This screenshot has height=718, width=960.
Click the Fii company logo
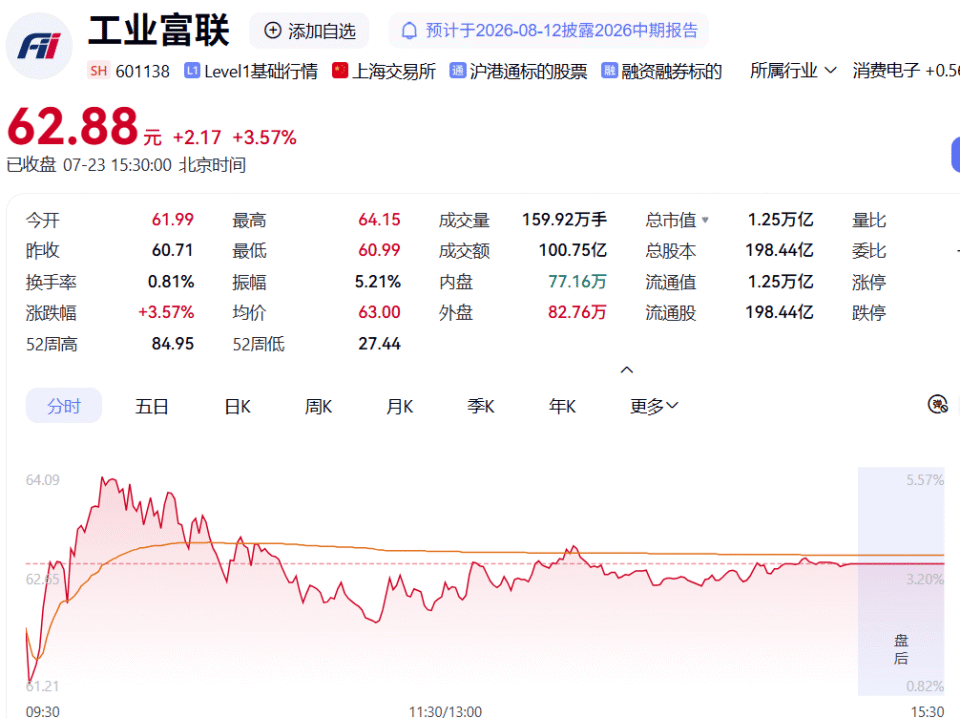click(x=39, y=46)
